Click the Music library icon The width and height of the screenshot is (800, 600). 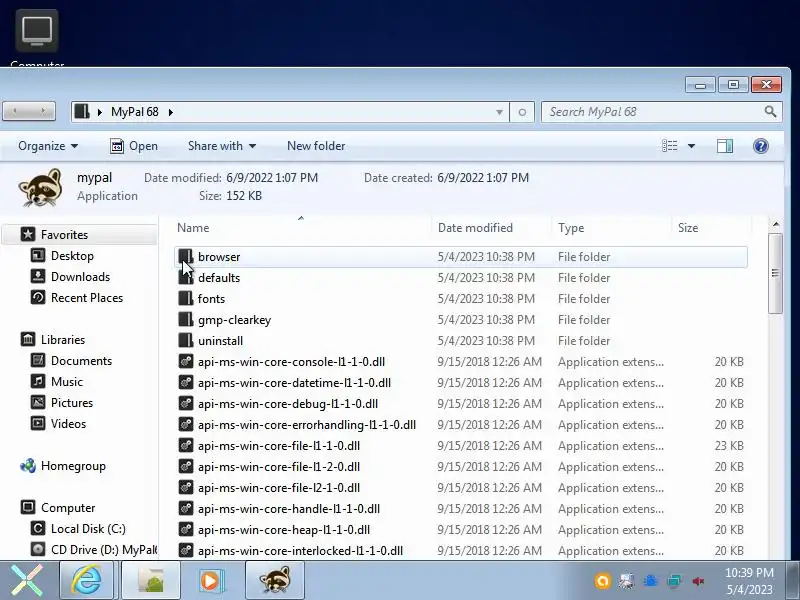[x=38, y=381]
